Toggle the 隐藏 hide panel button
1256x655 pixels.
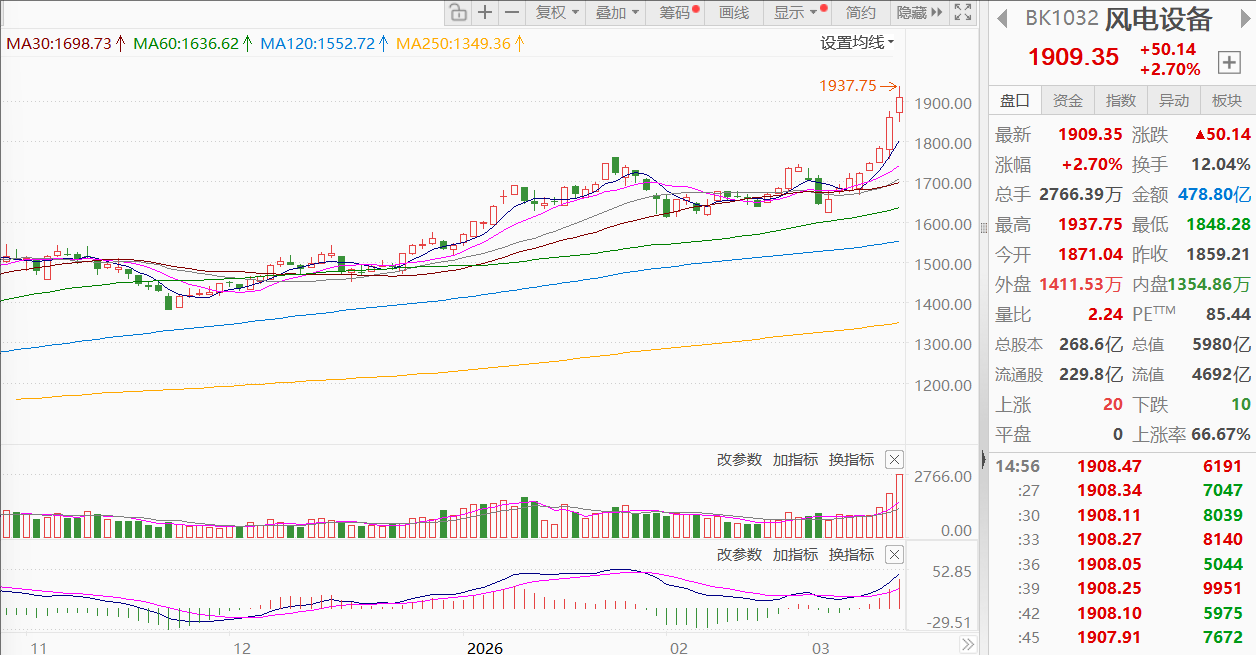click(x=918, y=13)
